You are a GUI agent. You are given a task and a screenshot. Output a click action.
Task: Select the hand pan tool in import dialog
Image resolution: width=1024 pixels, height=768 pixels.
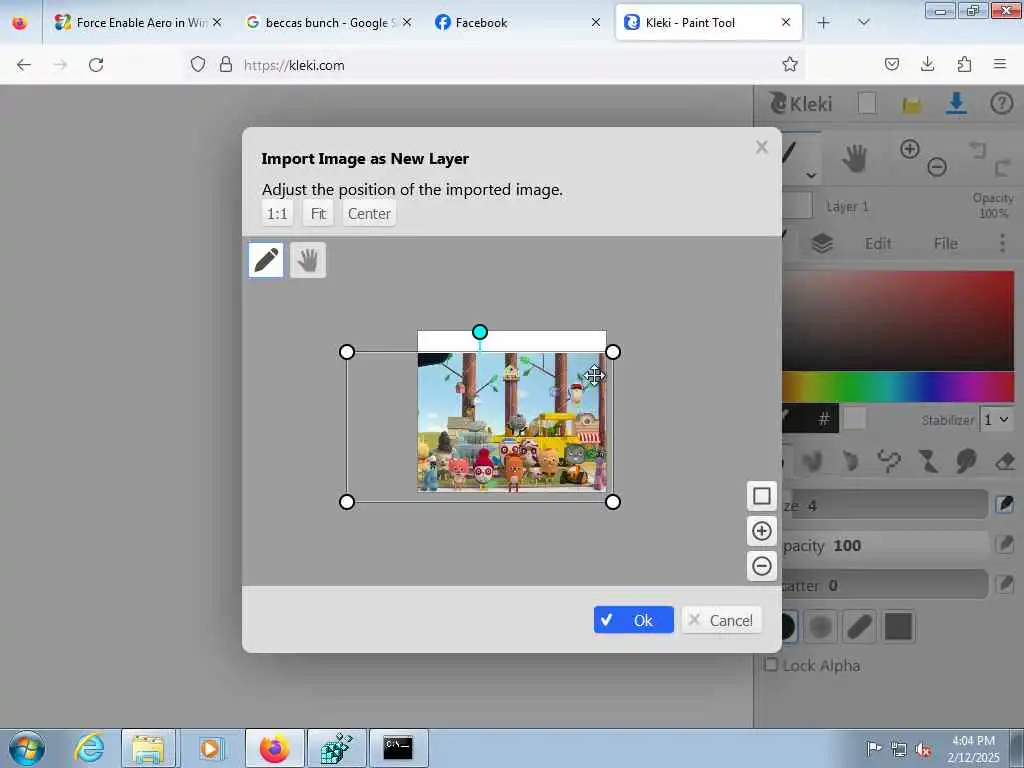pos(308,260)
